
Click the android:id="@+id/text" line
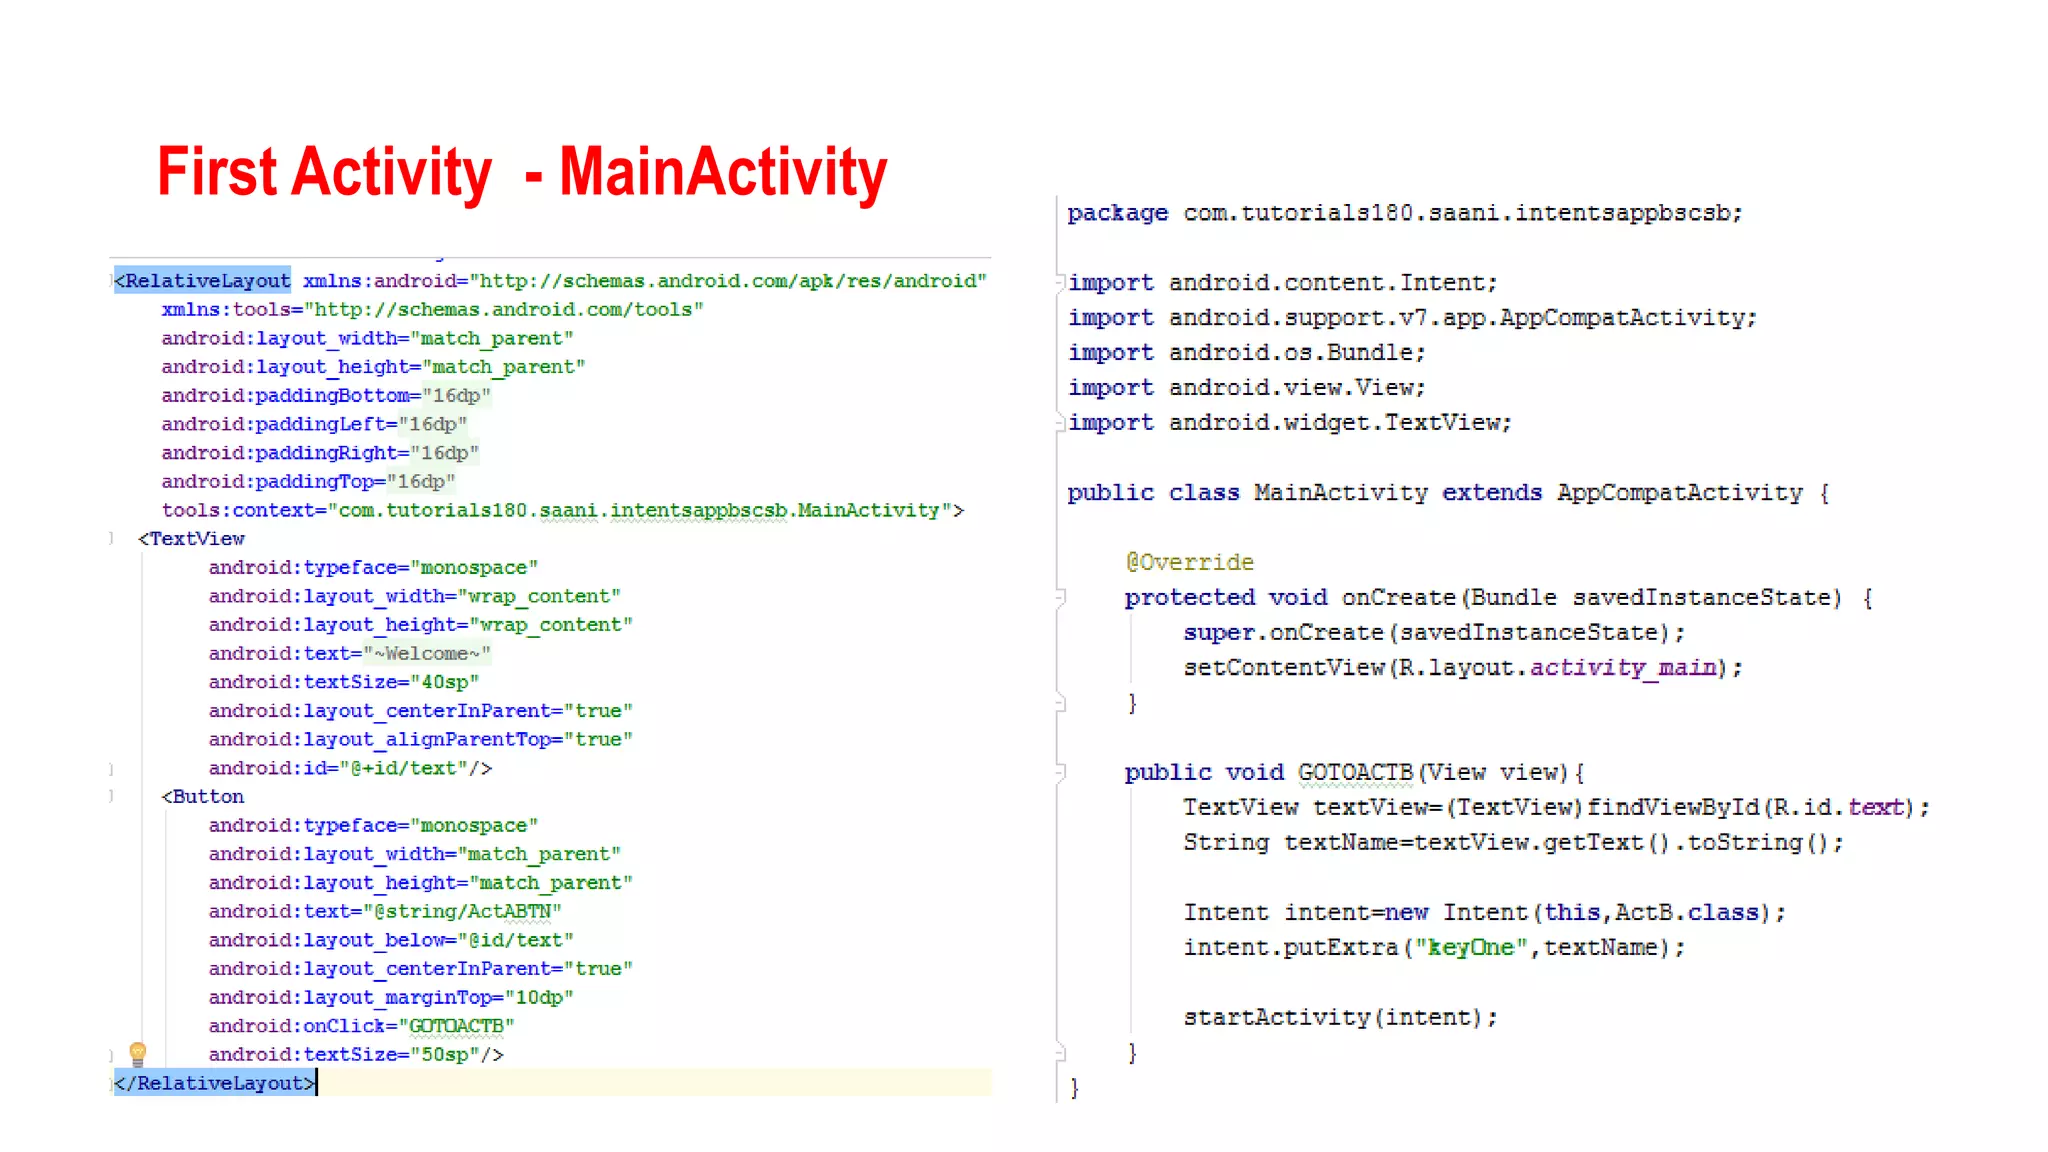tap(350, 768)
